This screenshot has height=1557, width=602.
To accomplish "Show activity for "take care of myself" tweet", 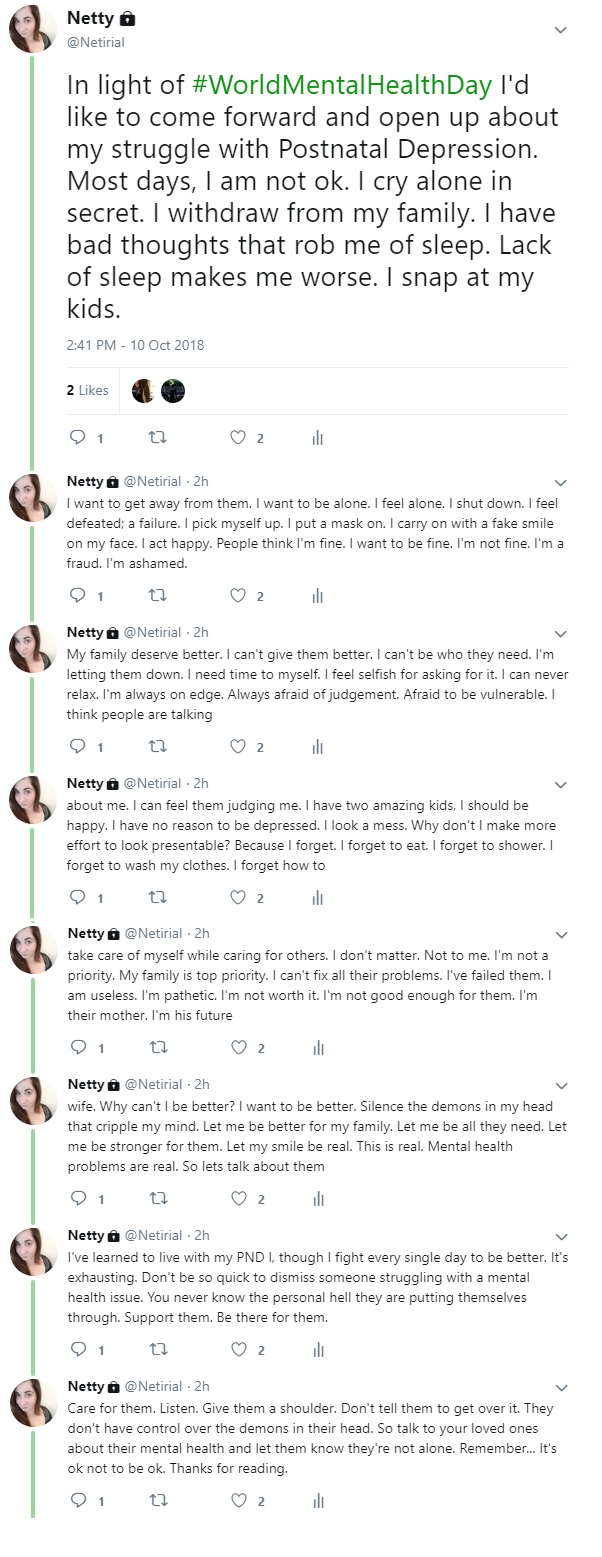I will tap(318, 1048).
